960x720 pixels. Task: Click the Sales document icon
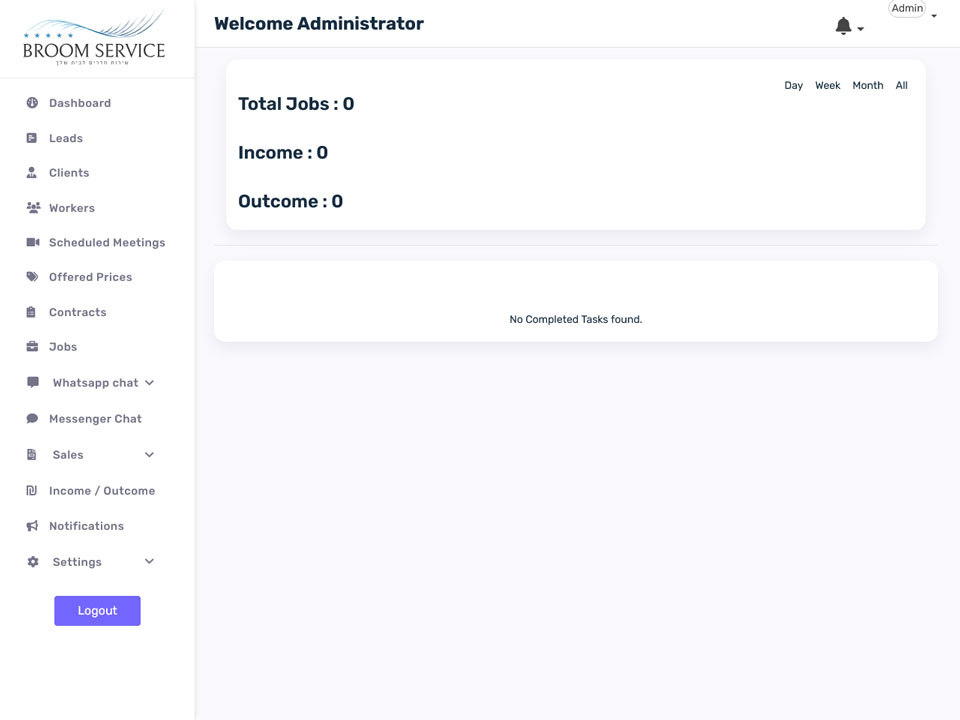tap(32, 454)
